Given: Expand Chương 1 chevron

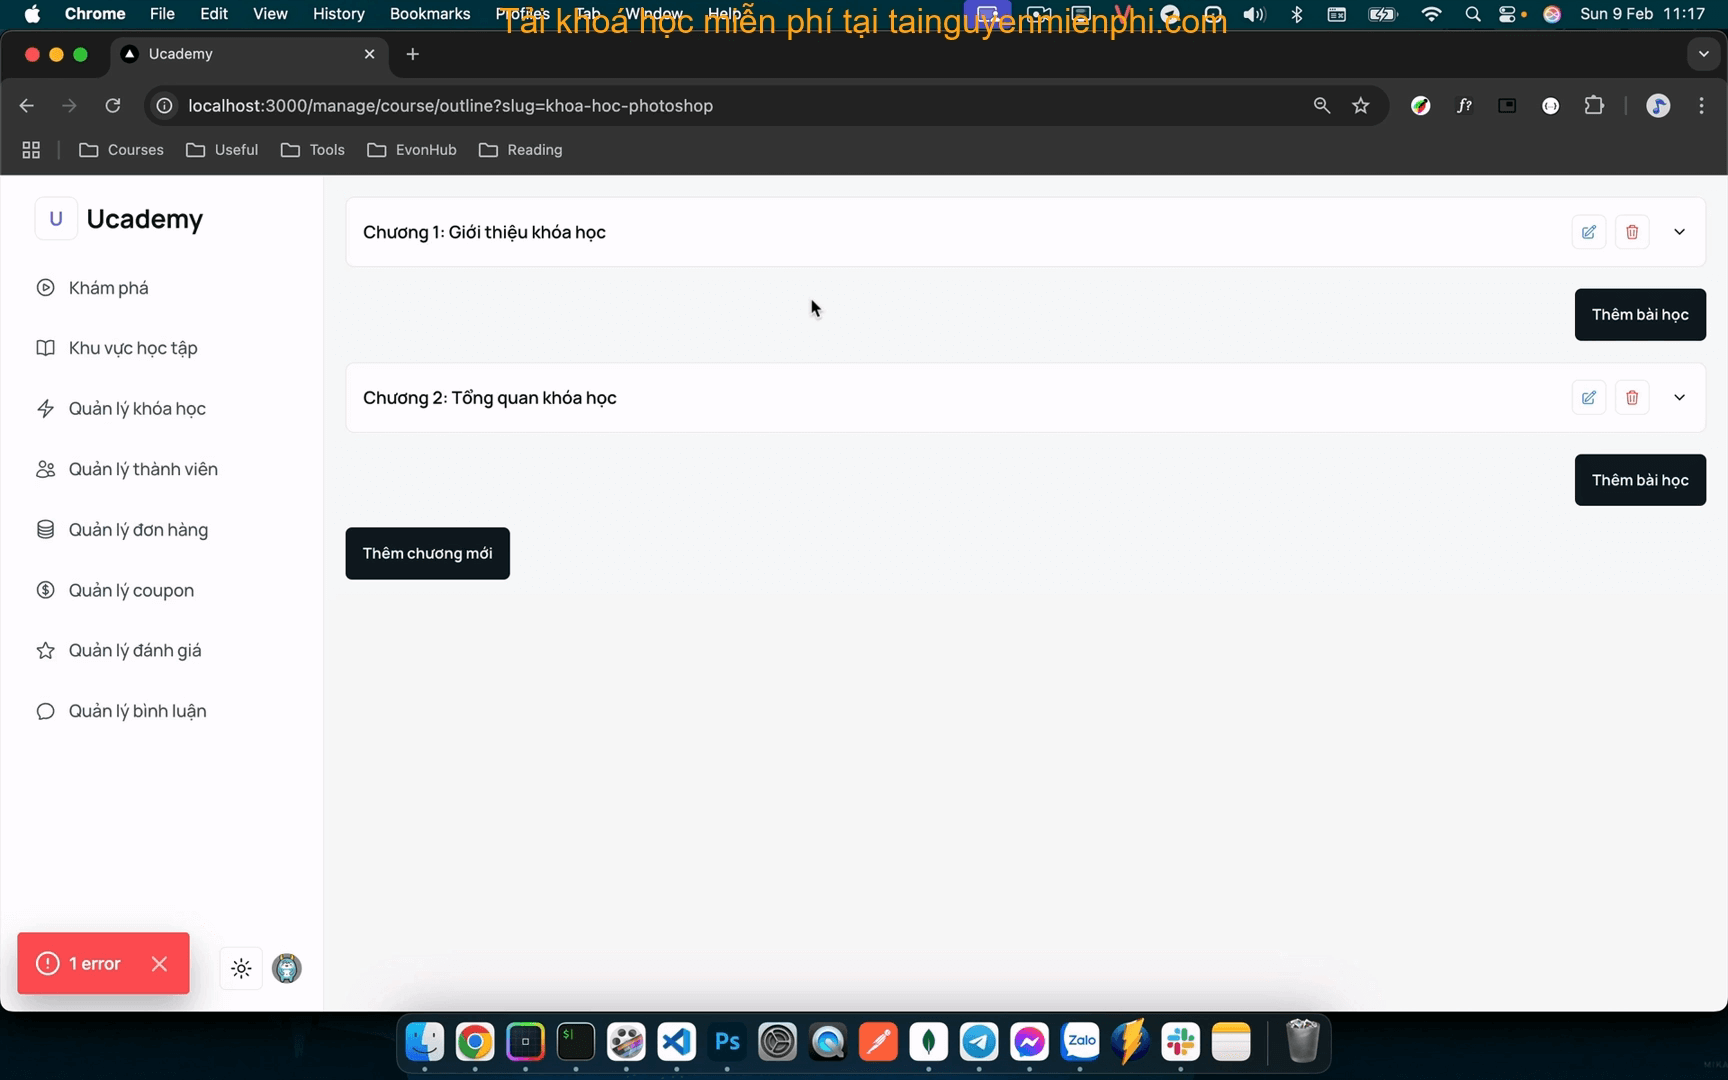Looking at the screenshot, I should pos(1679,232).
